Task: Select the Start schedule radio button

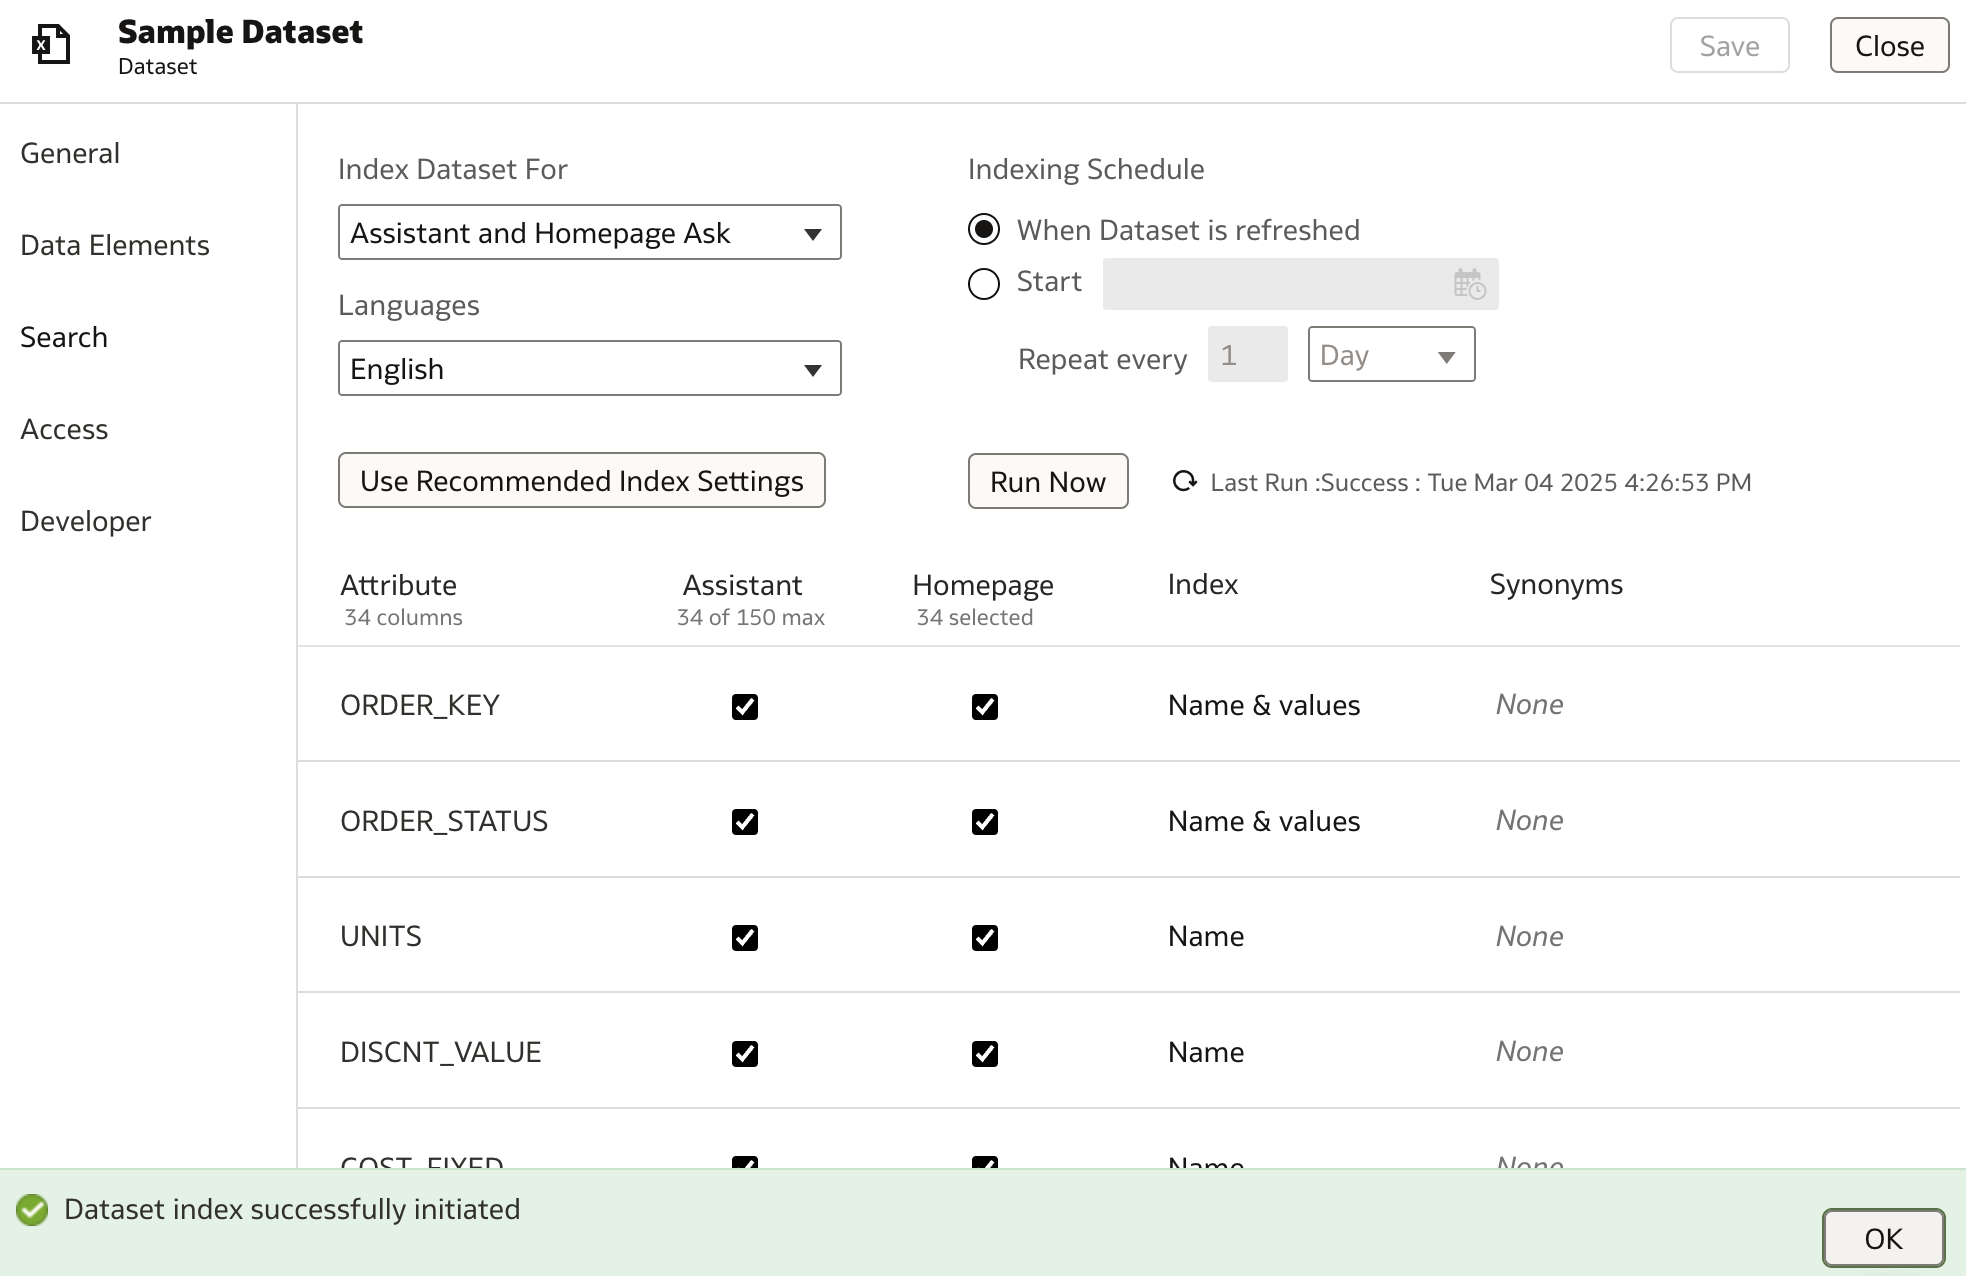Action: 984,284
